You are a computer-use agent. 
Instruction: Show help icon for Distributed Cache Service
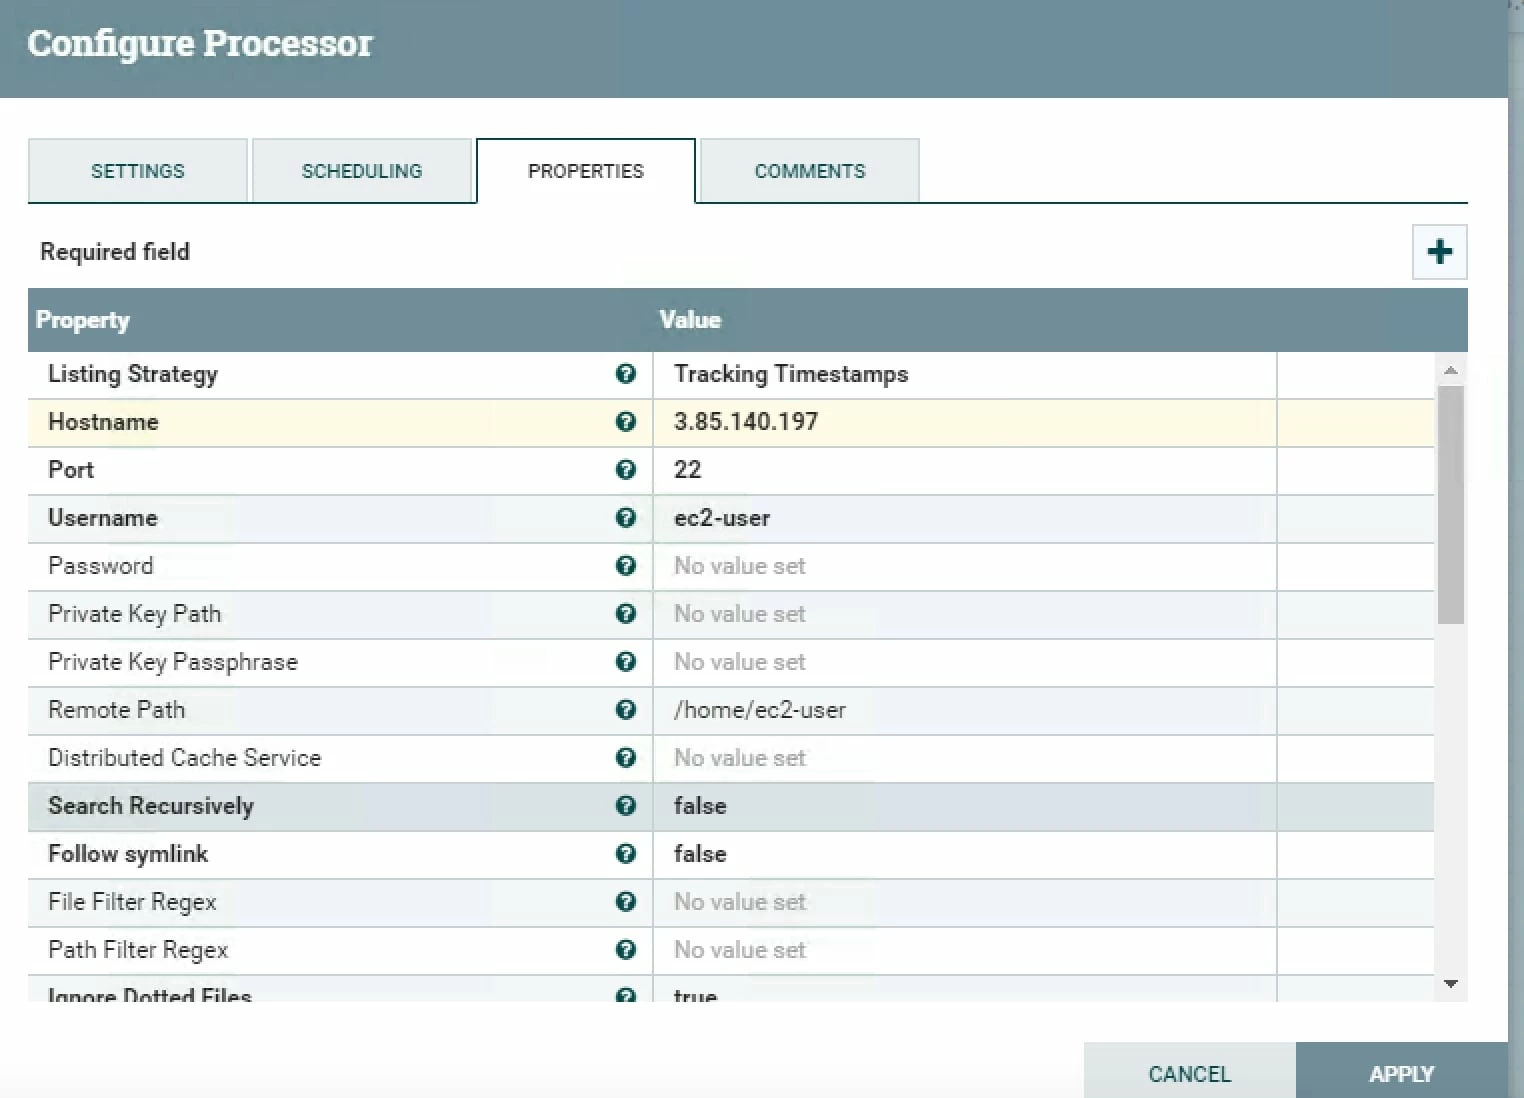point(626,758)
